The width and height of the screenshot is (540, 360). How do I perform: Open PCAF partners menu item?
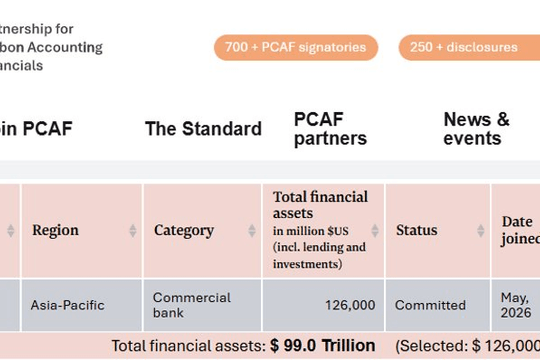pos(330,129)
